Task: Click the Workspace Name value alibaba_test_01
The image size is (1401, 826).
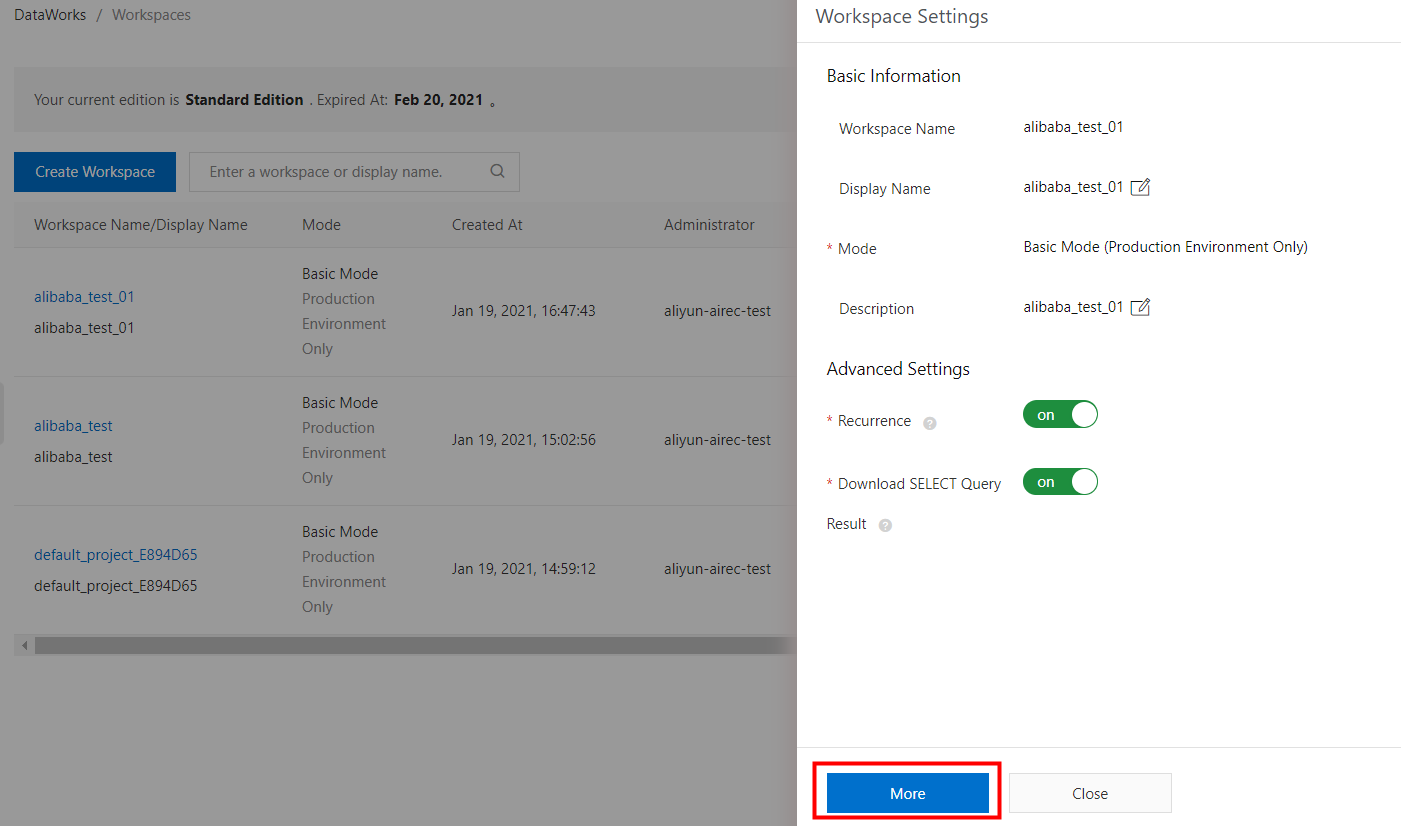Action: tap(1073, 127)
